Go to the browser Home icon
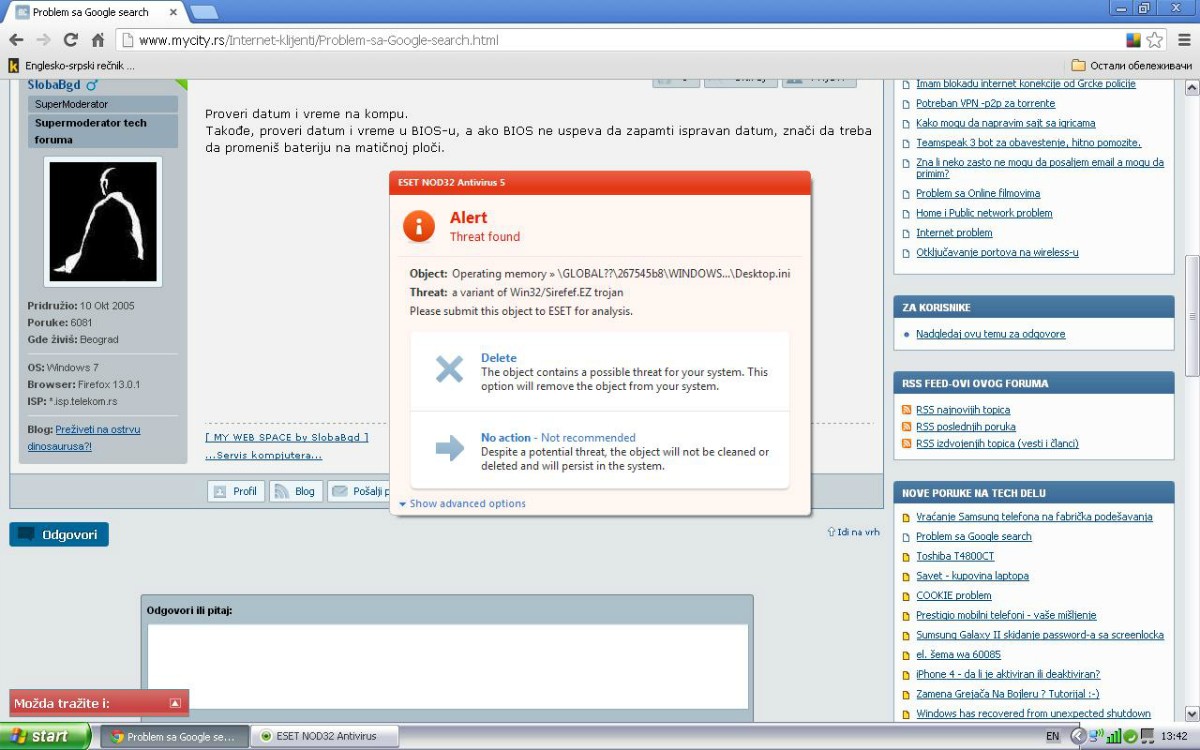The height and width of the screenshot is (750, 1200). pyautogui.click(x=98, y=40)
